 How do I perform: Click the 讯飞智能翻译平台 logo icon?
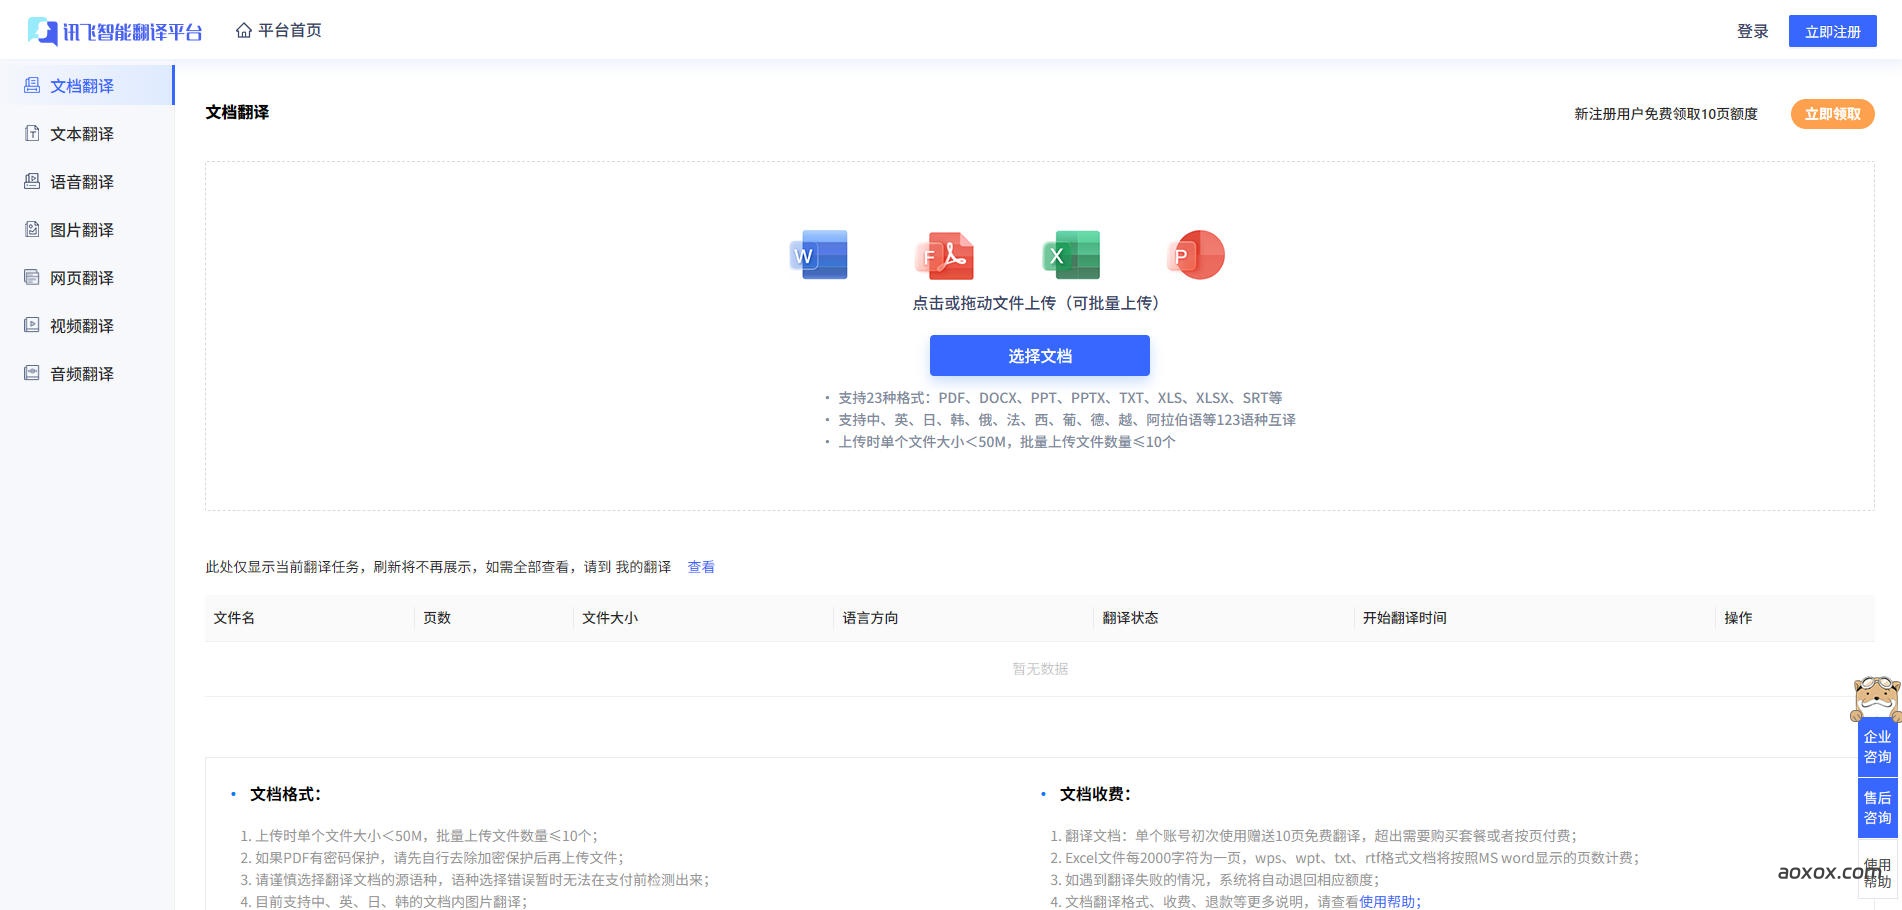[40, 30]
